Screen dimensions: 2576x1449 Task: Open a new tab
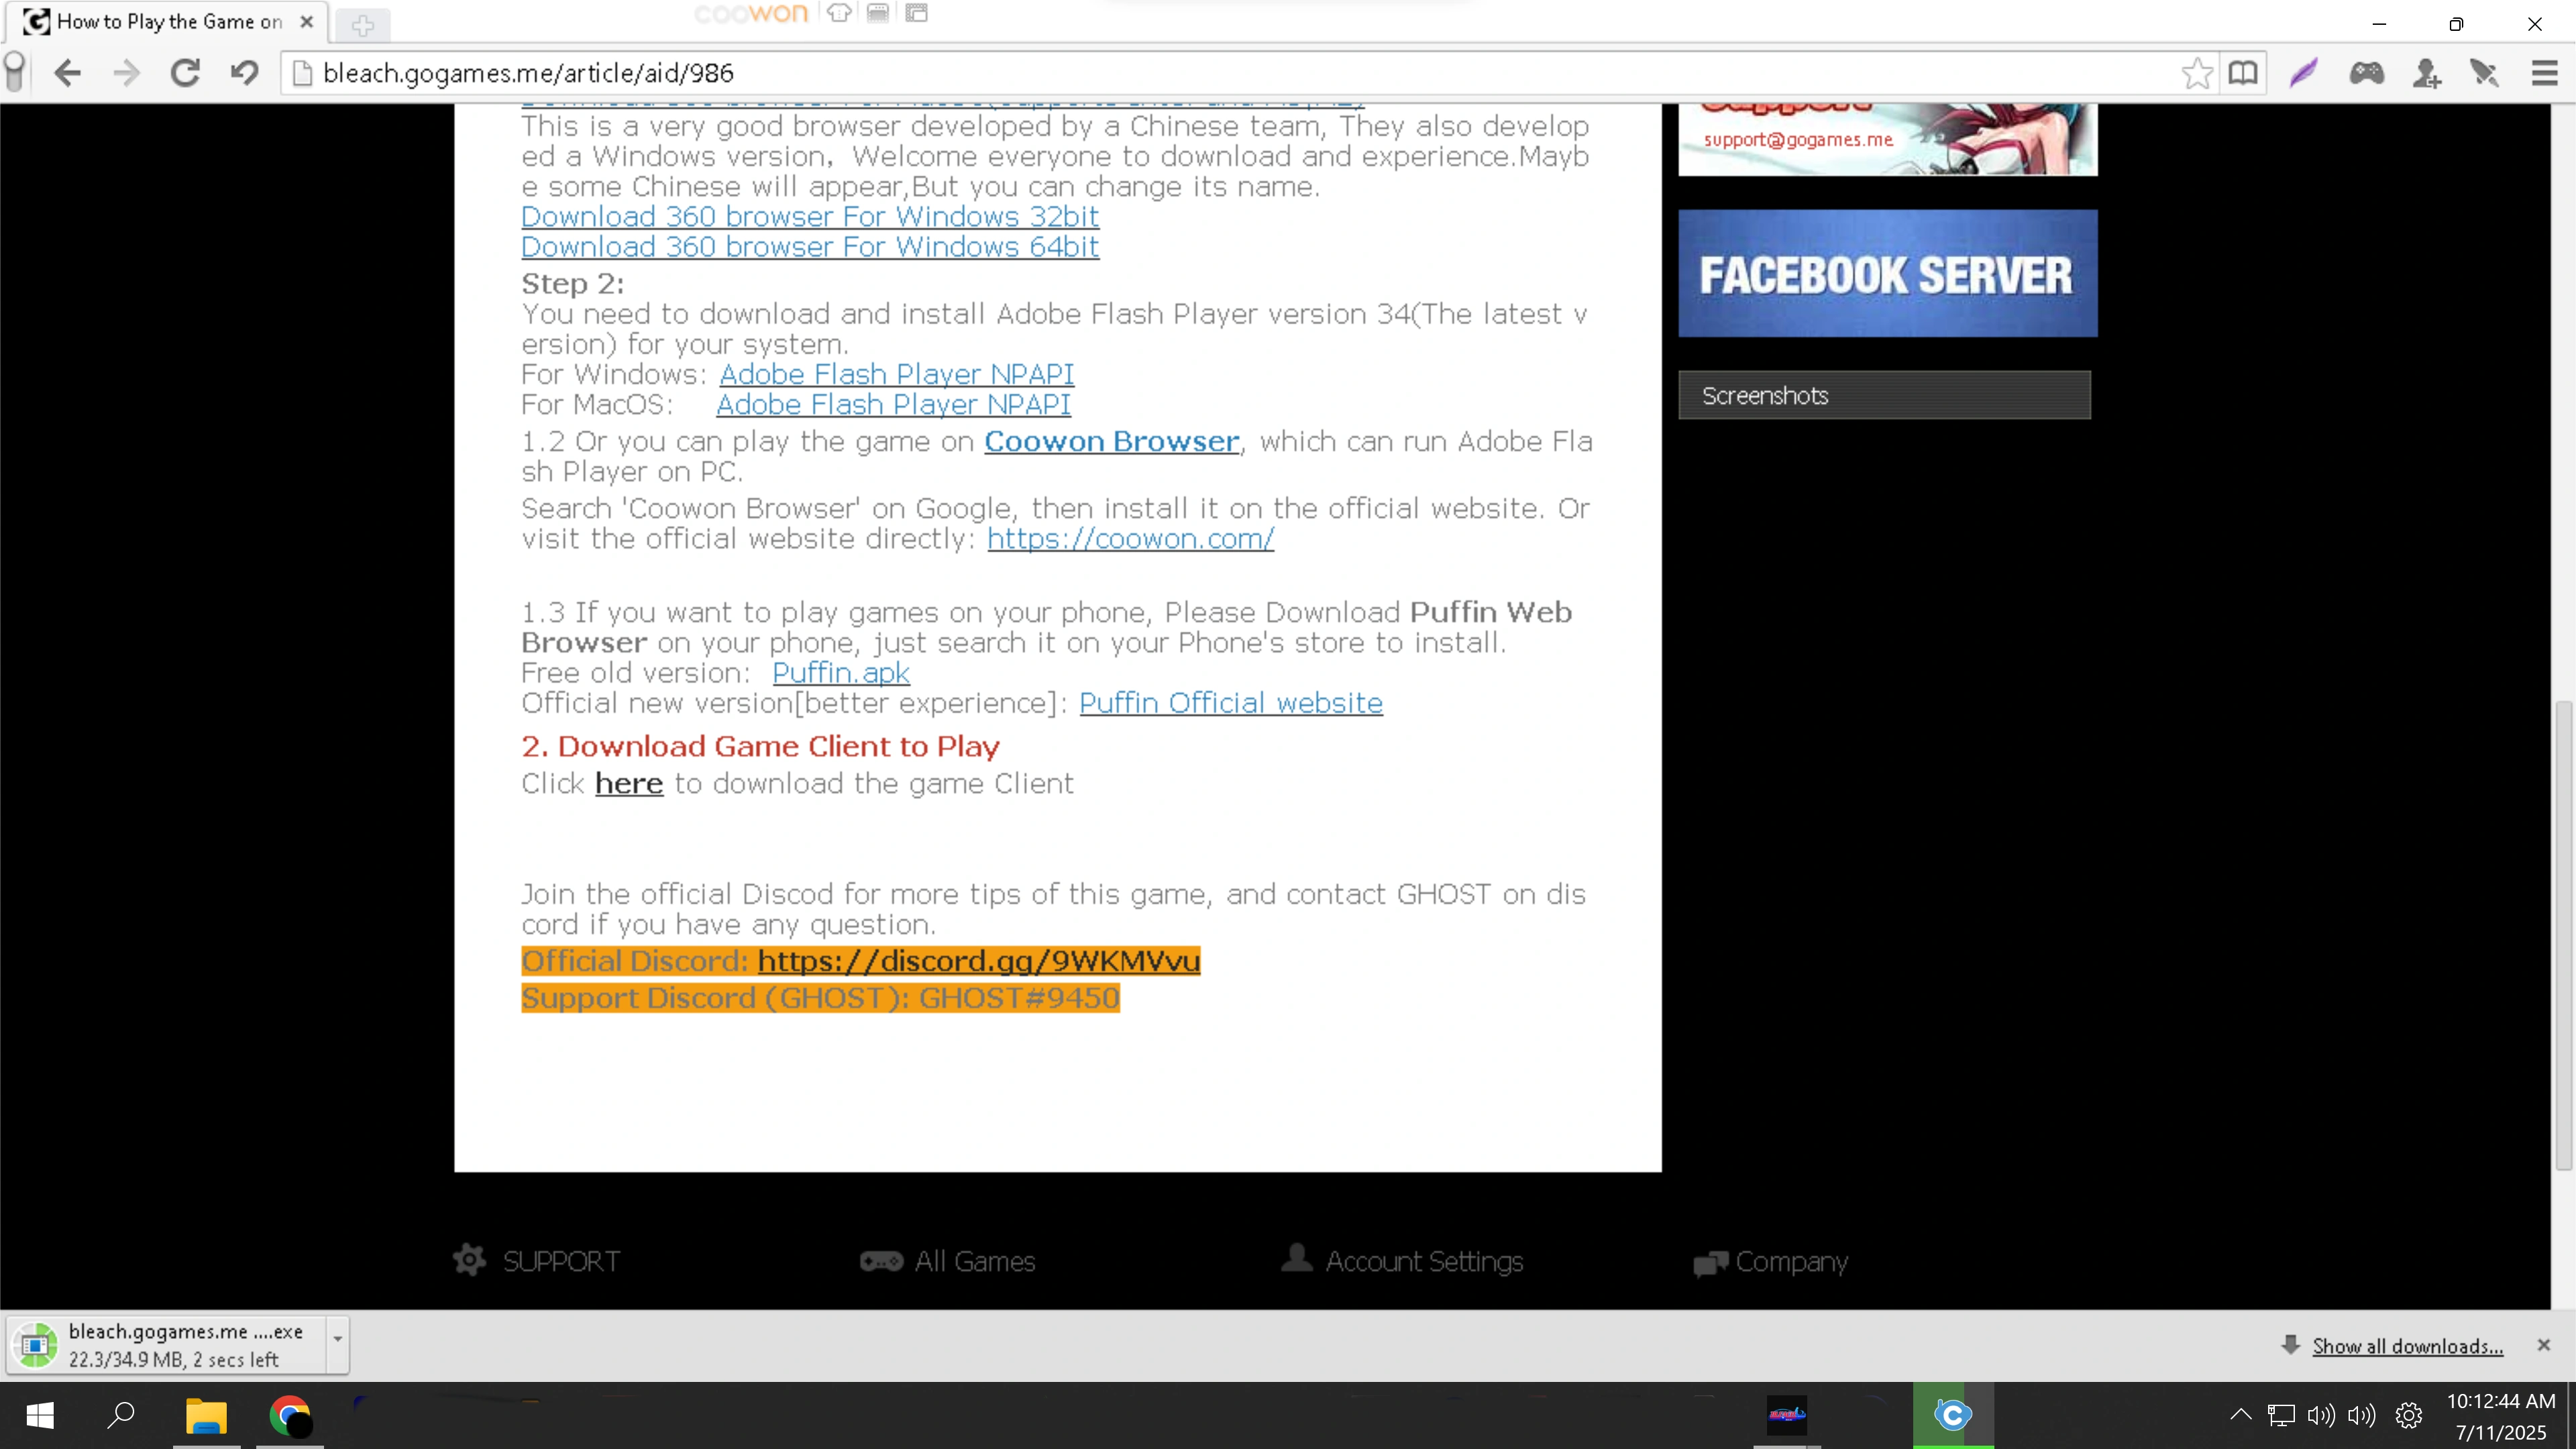pos(363,24)
